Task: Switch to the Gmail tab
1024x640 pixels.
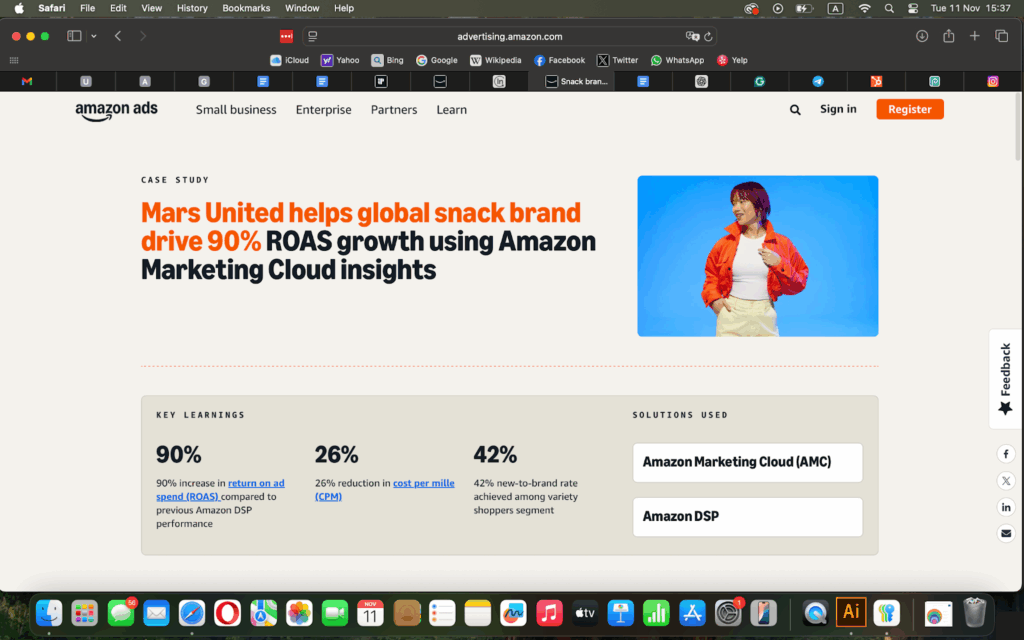Action: (x=27, y=81)
